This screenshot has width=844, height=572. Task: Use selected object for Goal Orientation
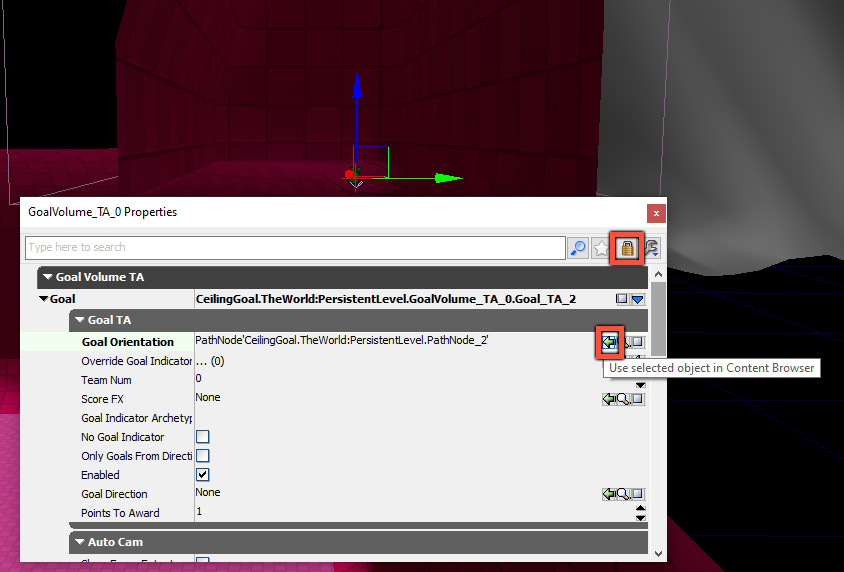[x=609, y=342]
